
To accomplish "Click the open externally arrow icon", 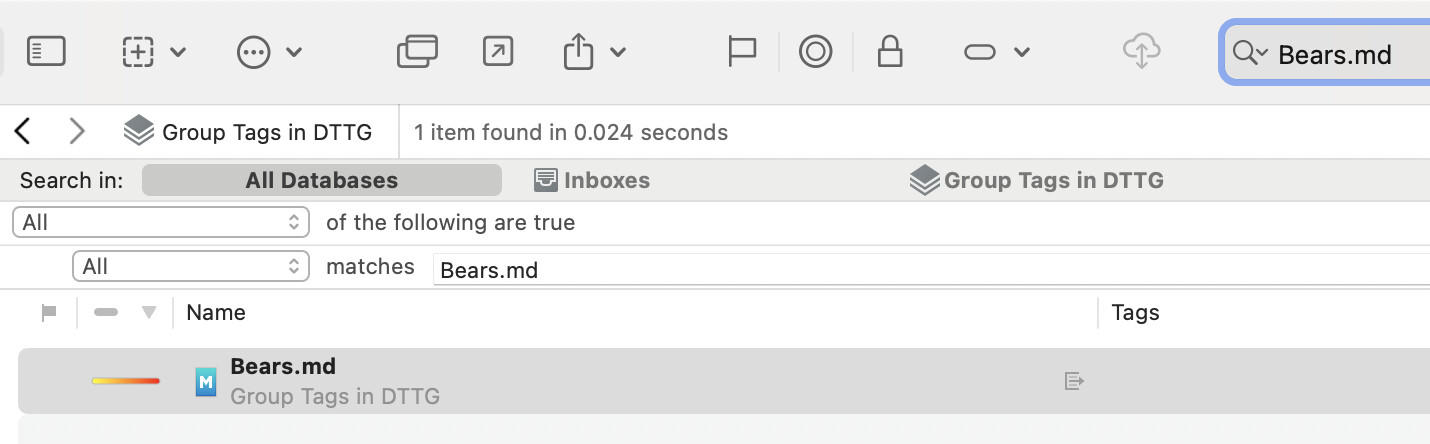I will click(x=497, y=51).
